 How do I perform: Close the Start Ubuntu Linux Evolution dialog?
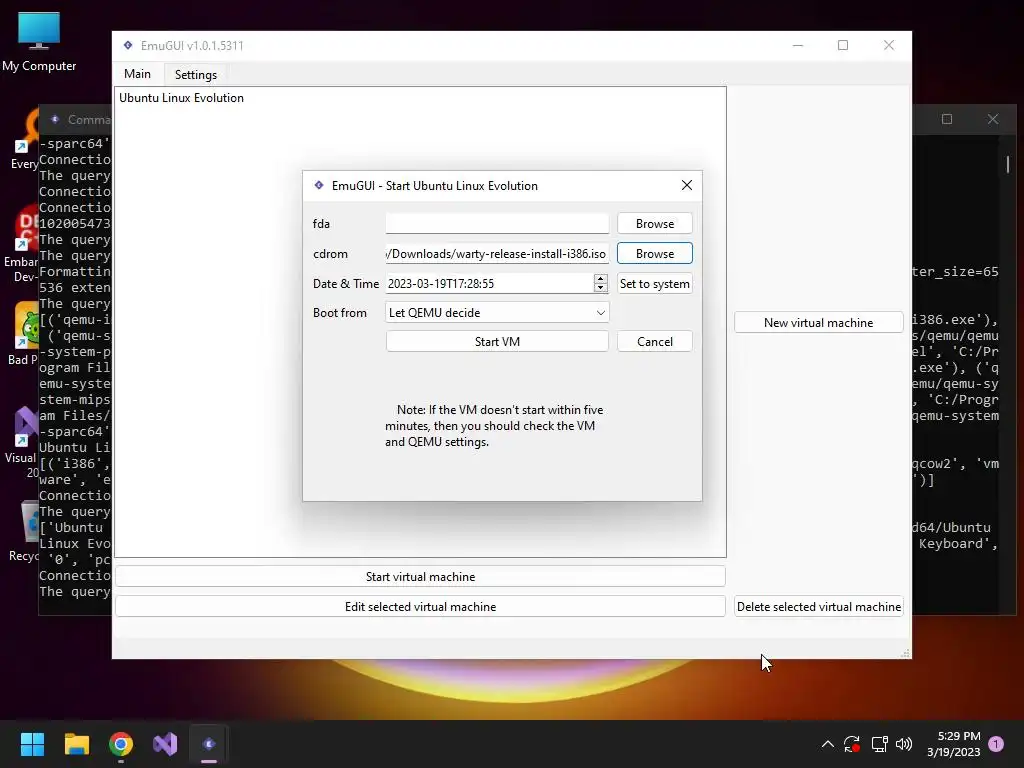686,185
